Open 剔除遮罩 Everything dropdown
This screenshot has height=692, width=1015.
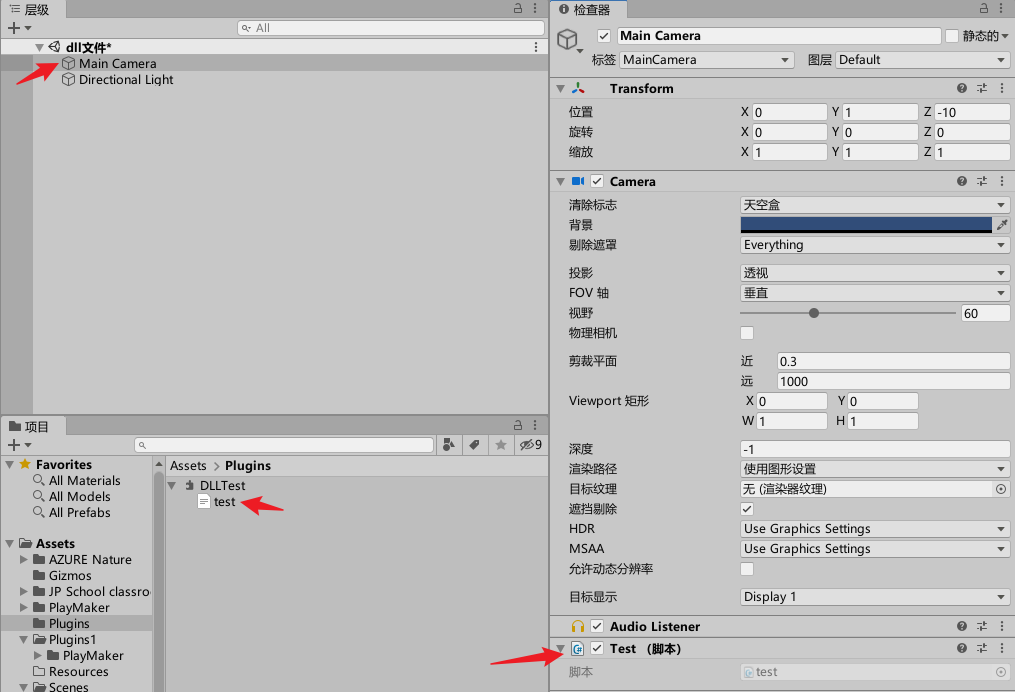click(x=875, y=245)
